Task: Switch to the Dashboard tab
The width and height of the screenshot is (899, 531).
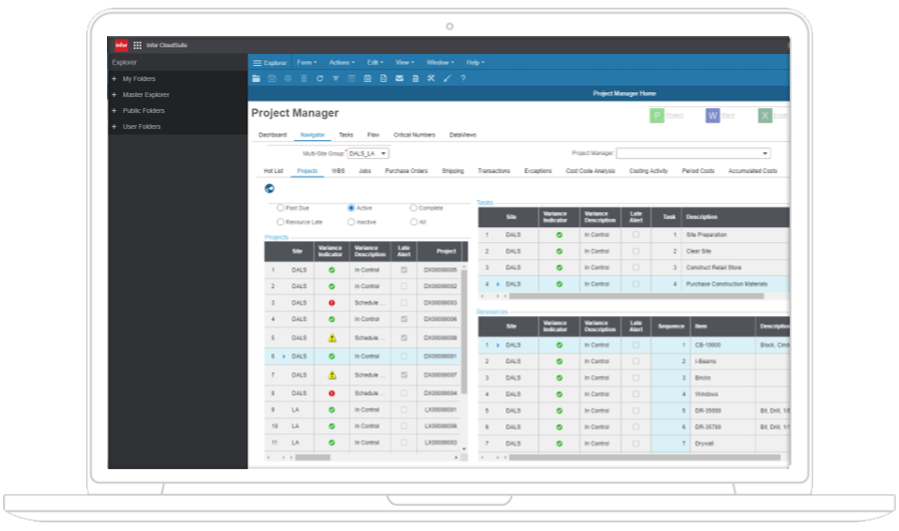Action: pos(272,135)
